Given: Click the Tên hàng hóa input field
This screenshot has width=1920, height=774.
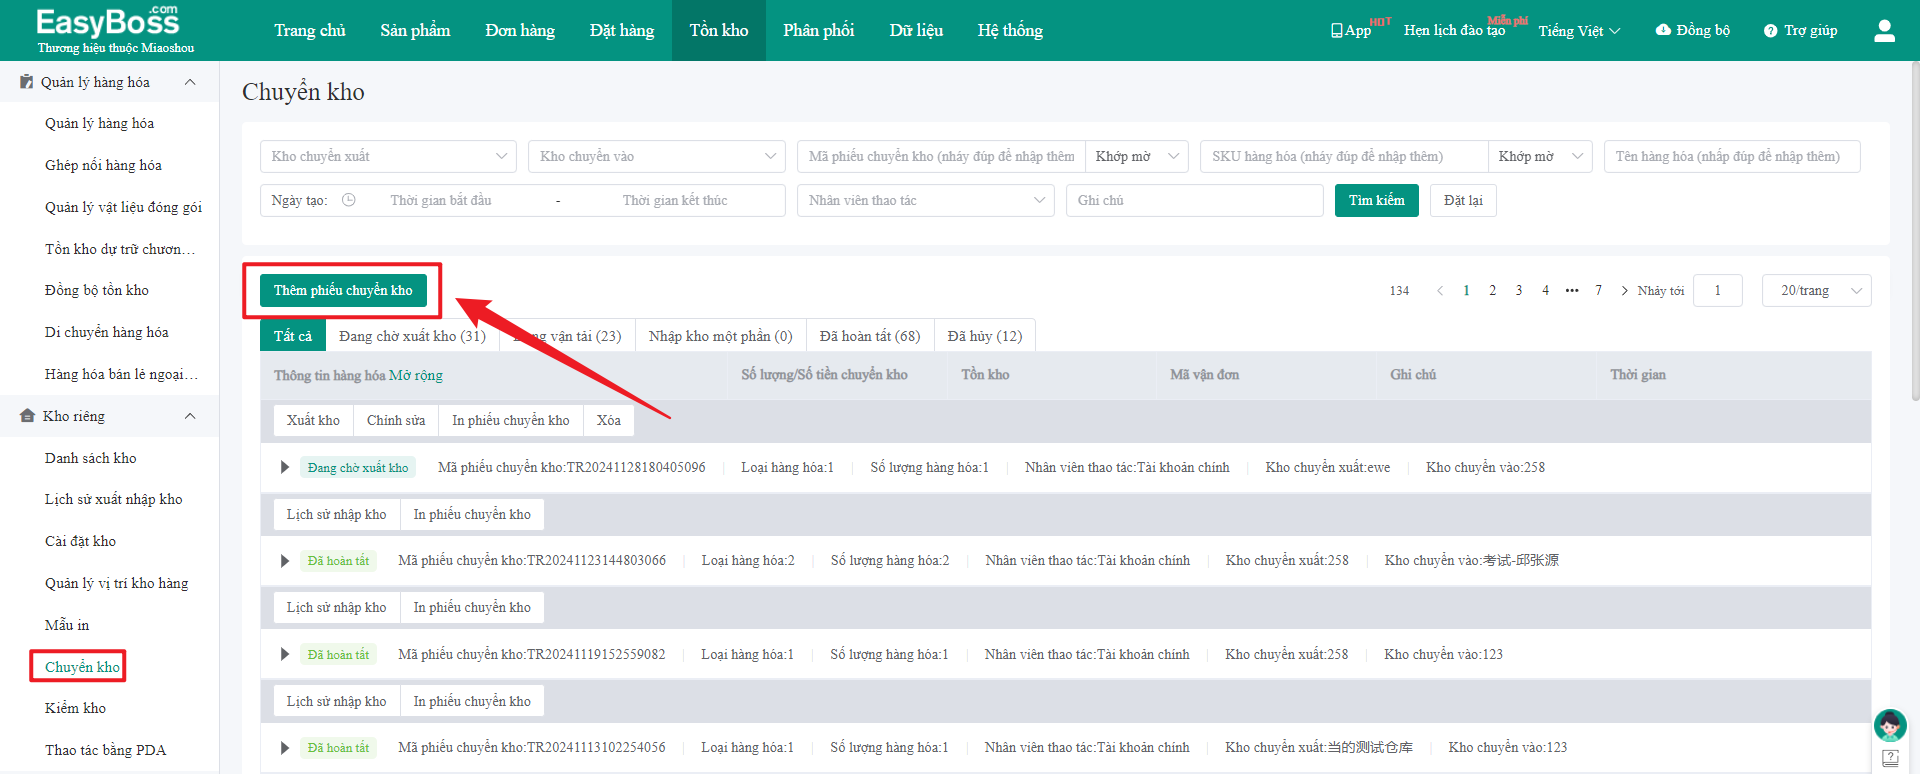Looking at the screenshot, I should point(1732,157).
